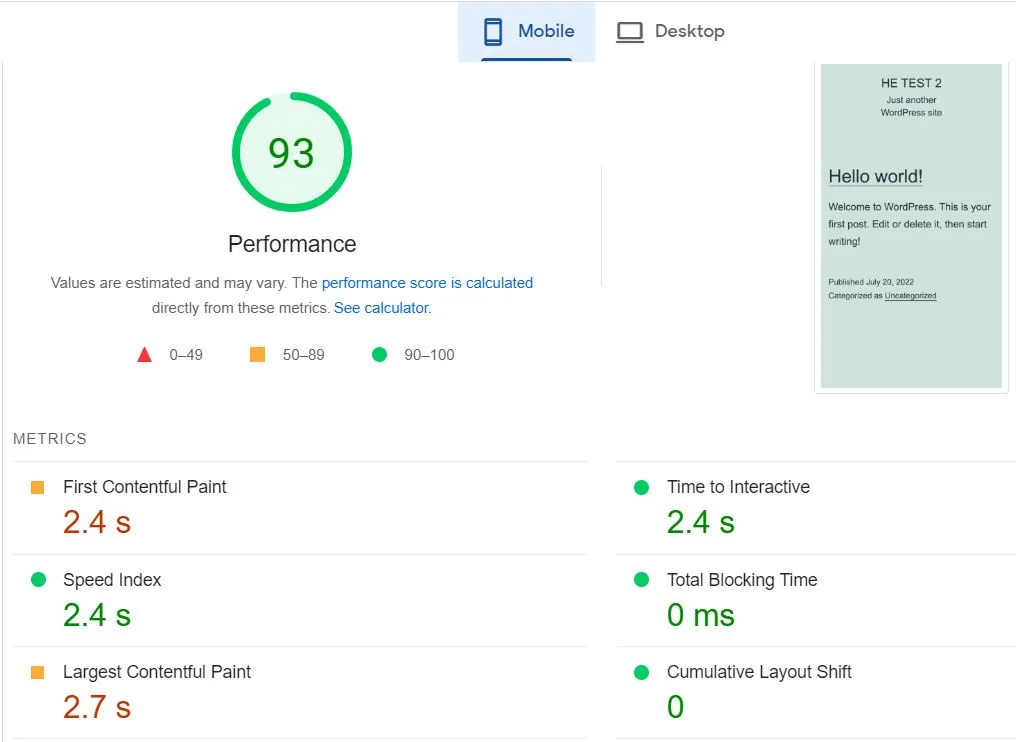This screenshot has width=1016, height=742.
Task: Click the desktop laptop icon
Action: click(630, 32)
